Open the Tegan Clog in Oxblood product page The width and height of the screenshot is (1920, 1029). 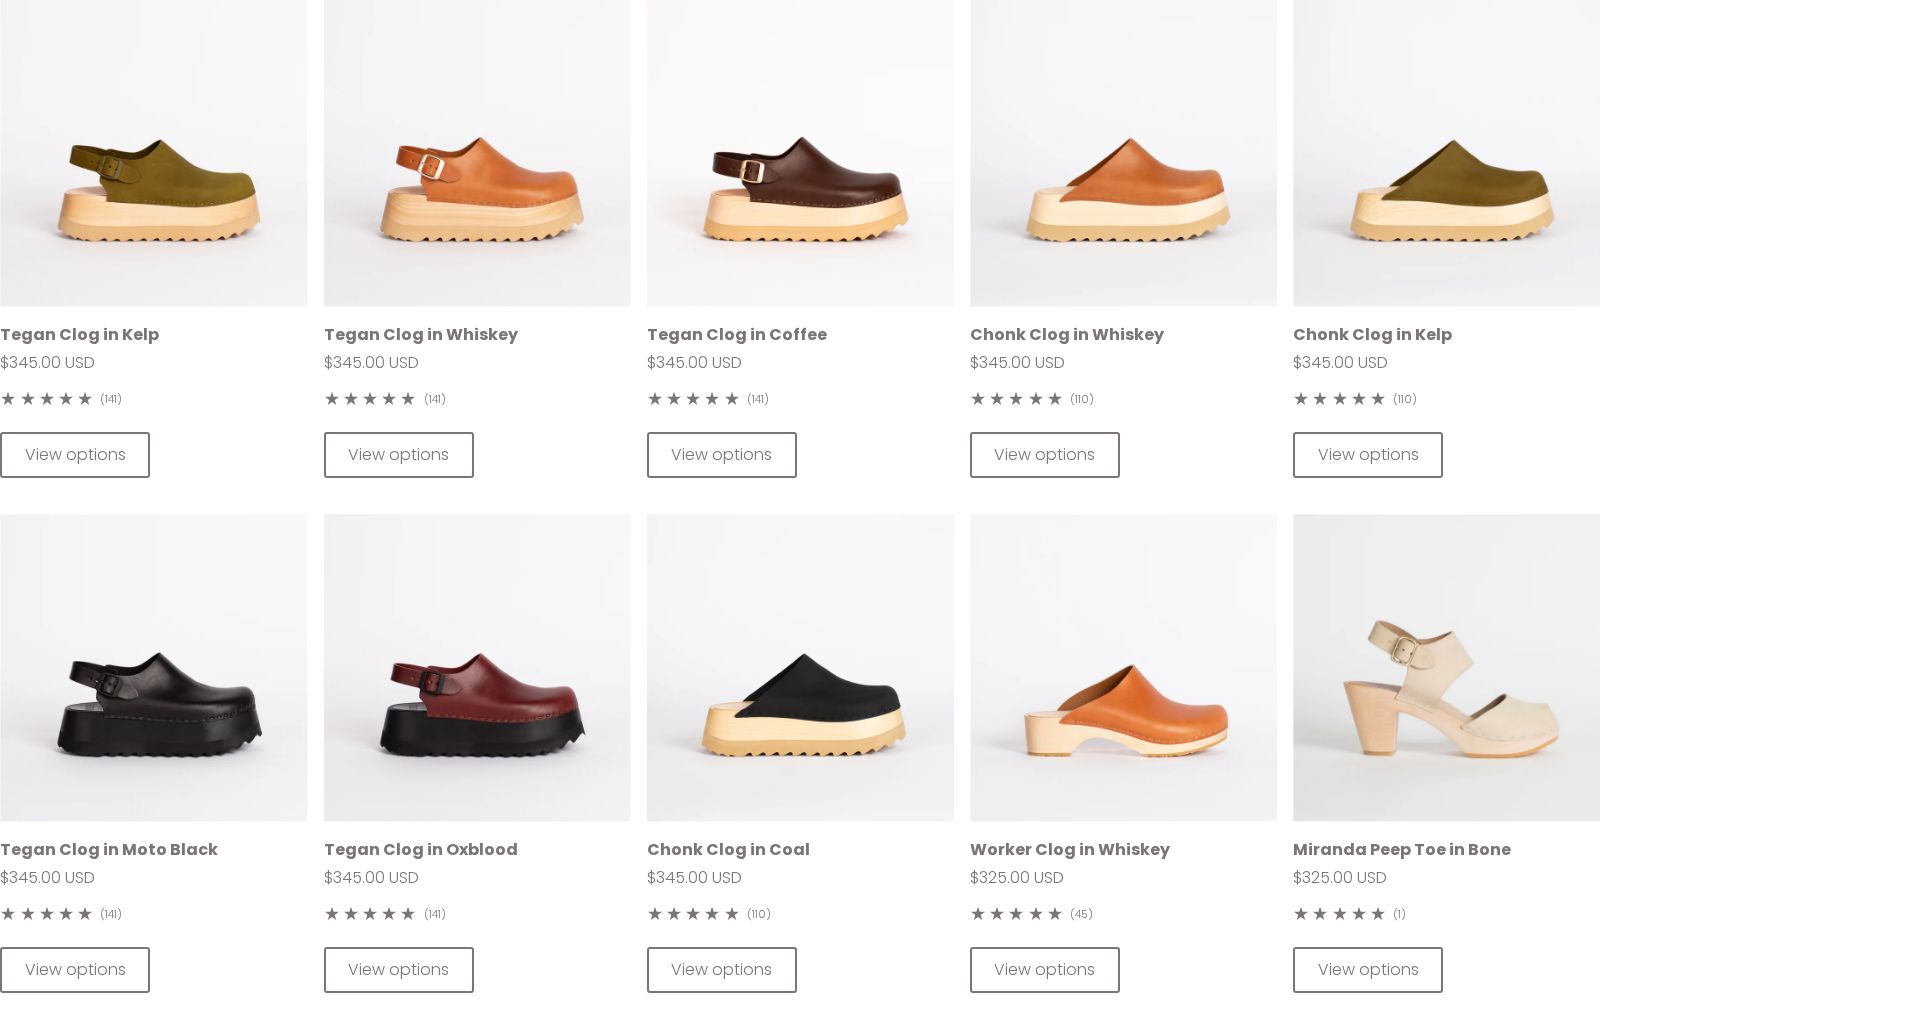click(x=420, y=849)
